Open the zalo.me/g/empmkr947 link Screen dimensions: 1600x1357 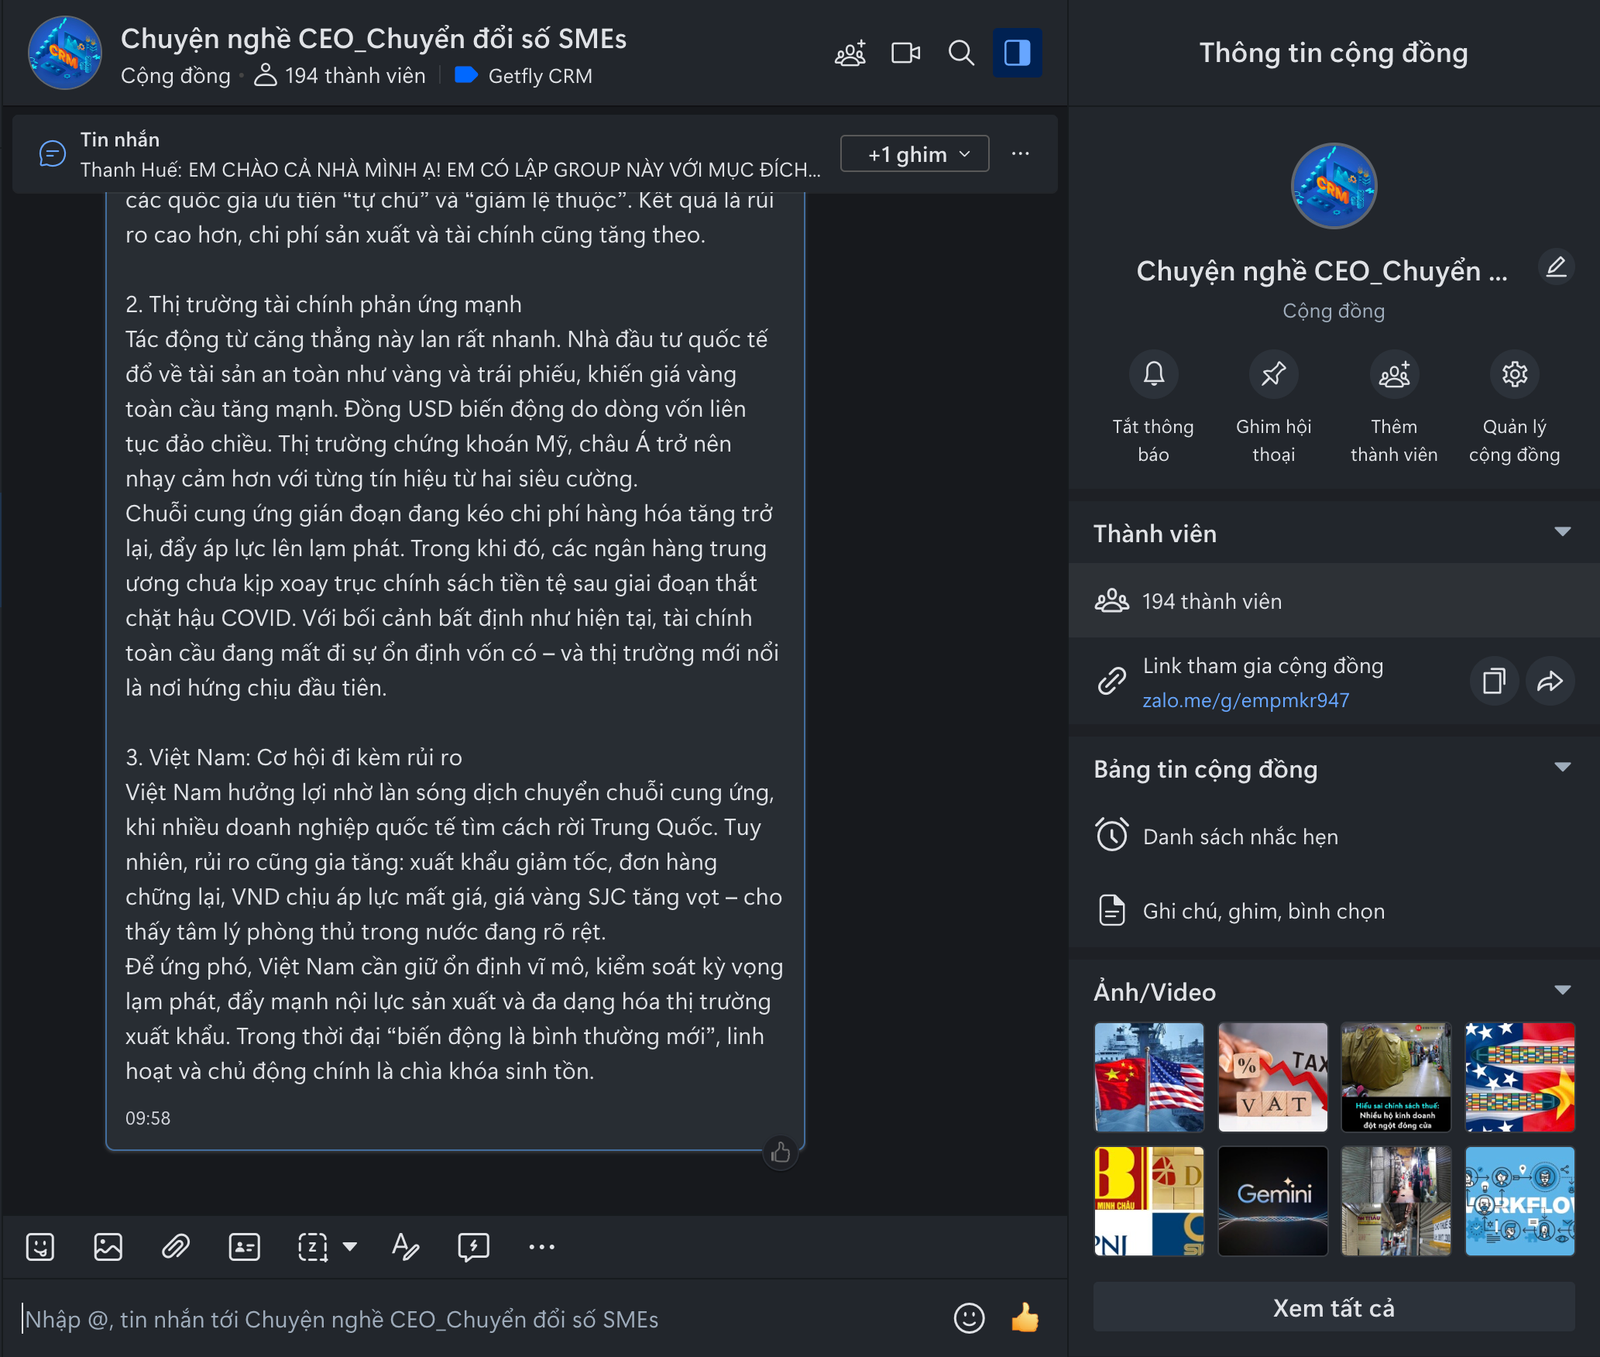click(1246, 700)
